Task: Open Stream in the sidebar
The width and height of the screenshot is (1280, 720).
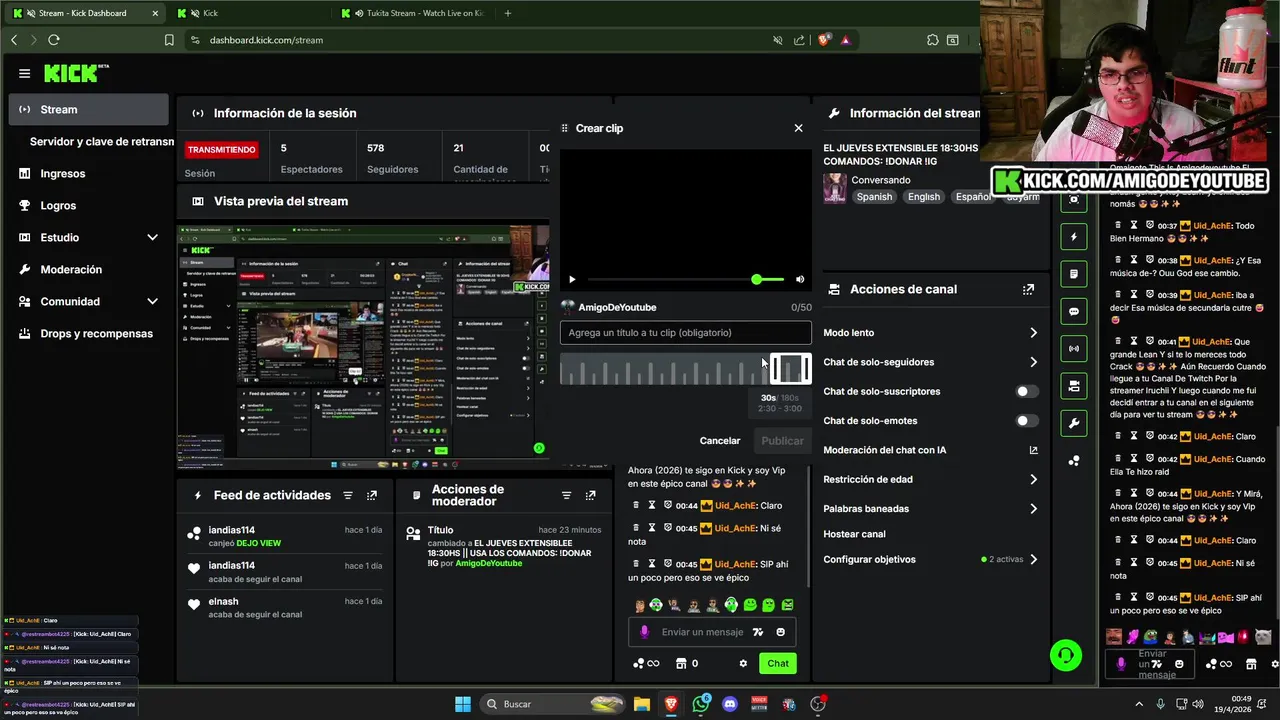Action: [x=88, y=110]
